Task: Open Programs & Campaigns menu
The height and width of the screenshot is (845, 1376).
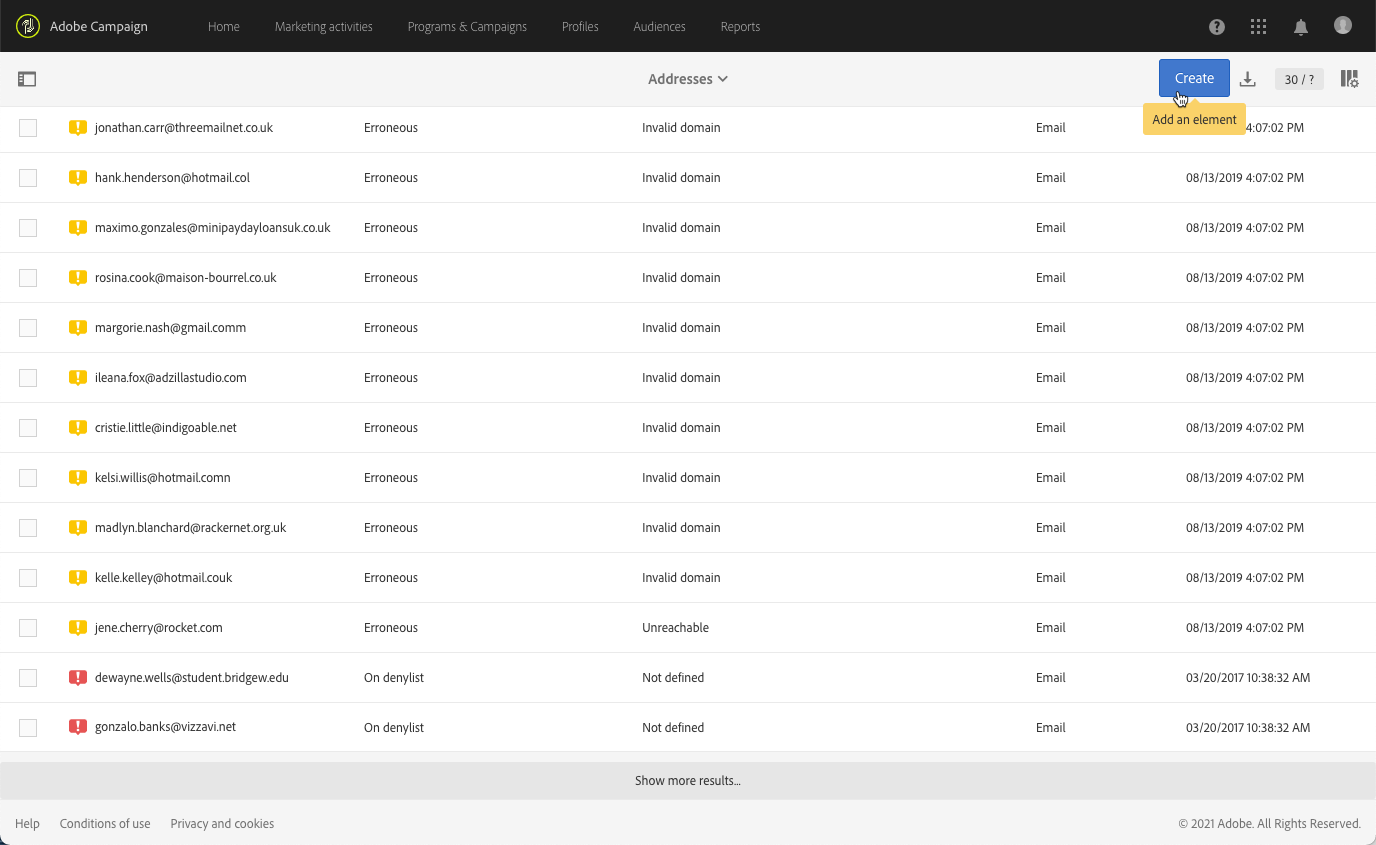Action: tap(467, 27)
